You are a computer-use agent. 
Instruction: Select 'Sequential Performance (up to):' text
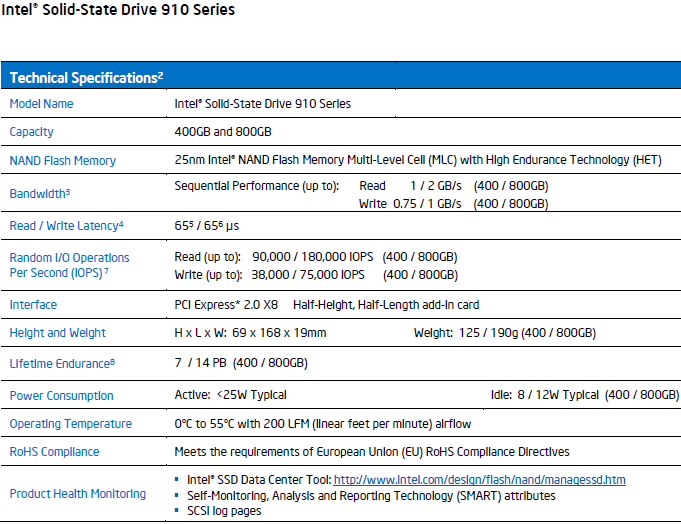click(x=257, y=186)
